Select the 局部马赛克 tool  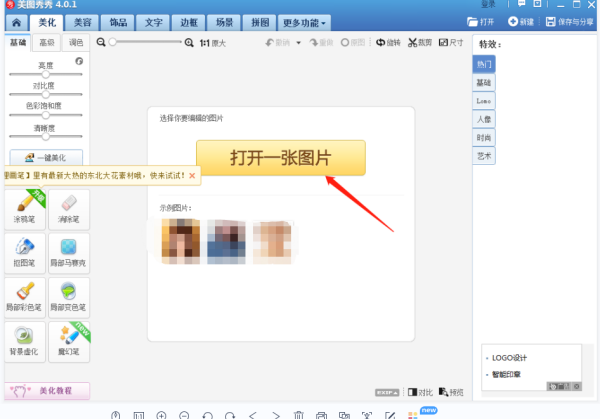(x=69, y=253)
